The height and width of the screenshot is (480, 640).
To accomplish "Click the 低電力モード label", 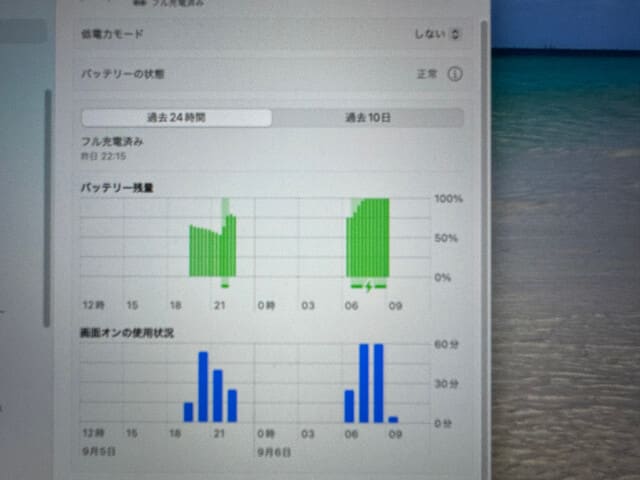I will (112, 34).
